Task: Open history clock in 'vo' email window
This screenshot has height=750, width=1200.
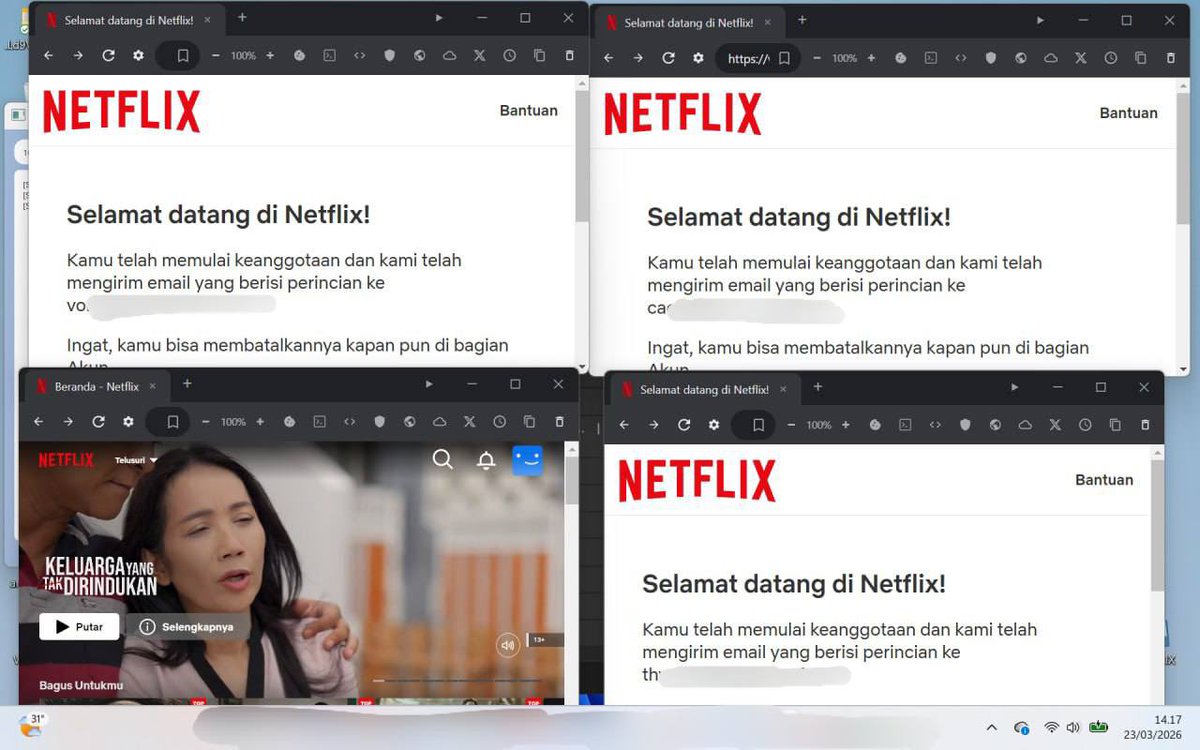Action: coord(510,56)
